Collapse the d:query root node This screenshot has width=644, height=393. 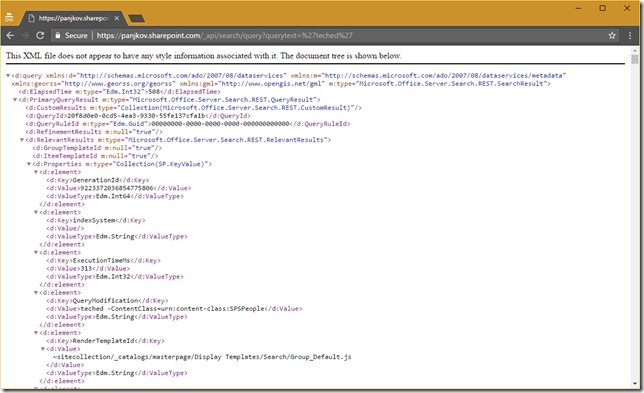tap(8, 76)
